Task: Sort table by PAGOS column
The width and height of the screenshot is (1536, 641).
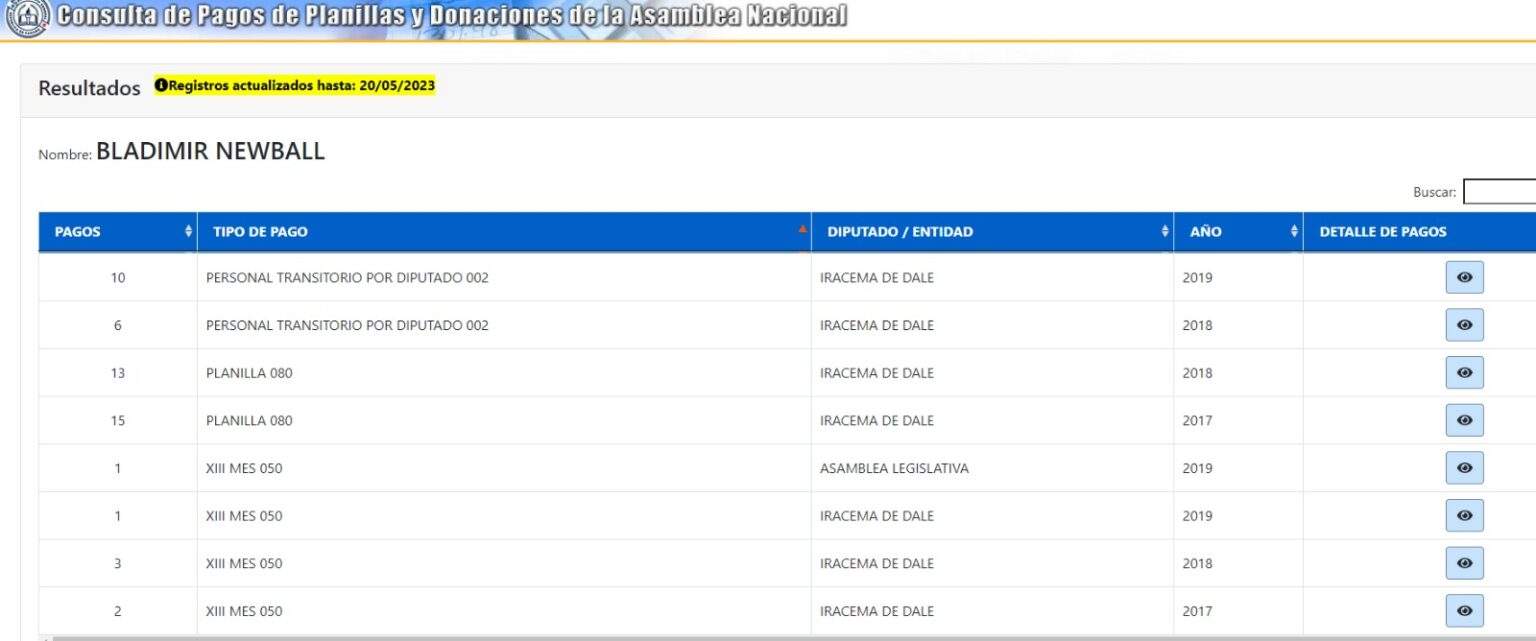Action: pyautogui.click(x=118, y=232)
